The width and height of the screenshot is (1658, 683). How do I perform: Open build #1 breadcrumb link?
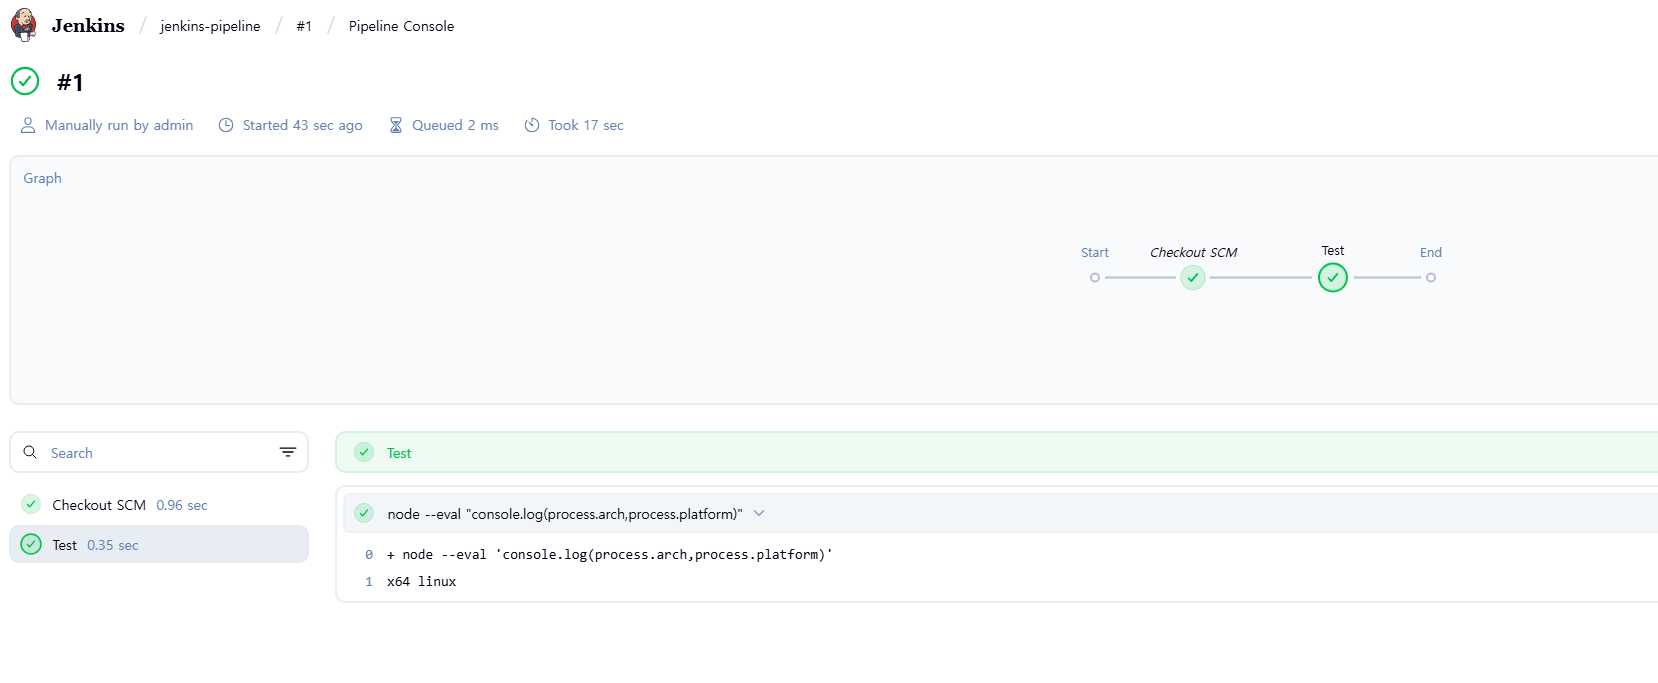pos(304,26)
